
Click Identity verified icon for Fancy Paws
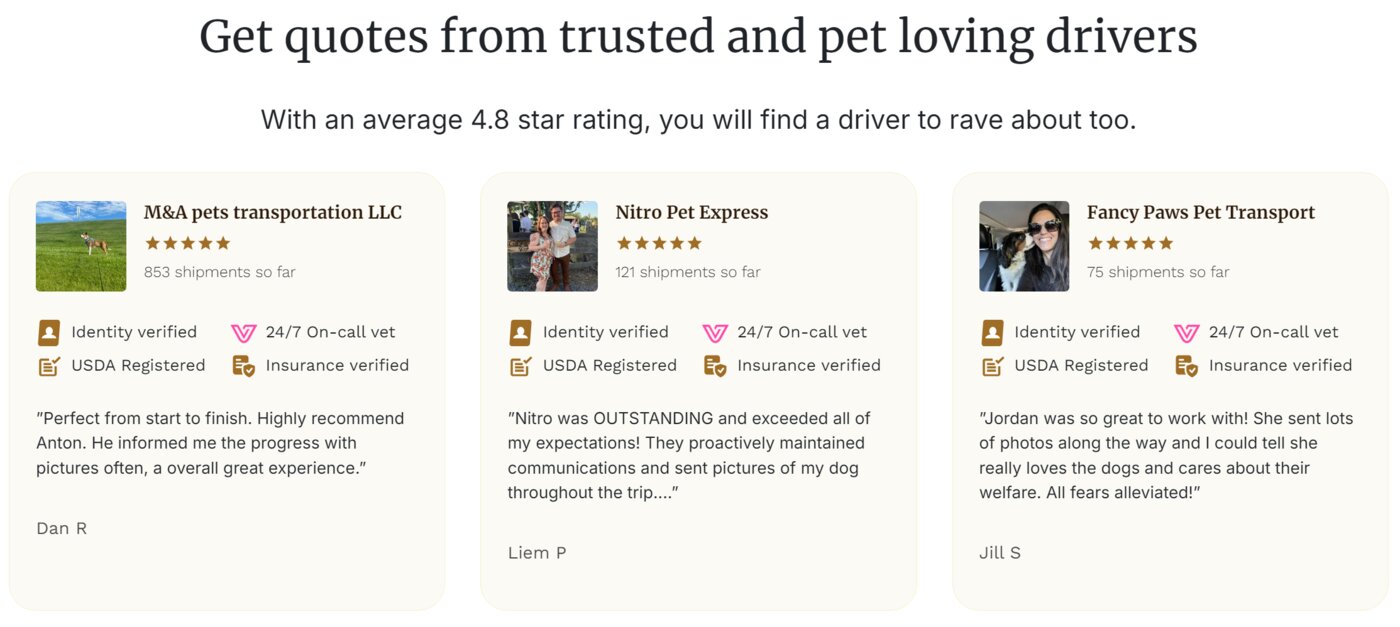pos(992,333)
